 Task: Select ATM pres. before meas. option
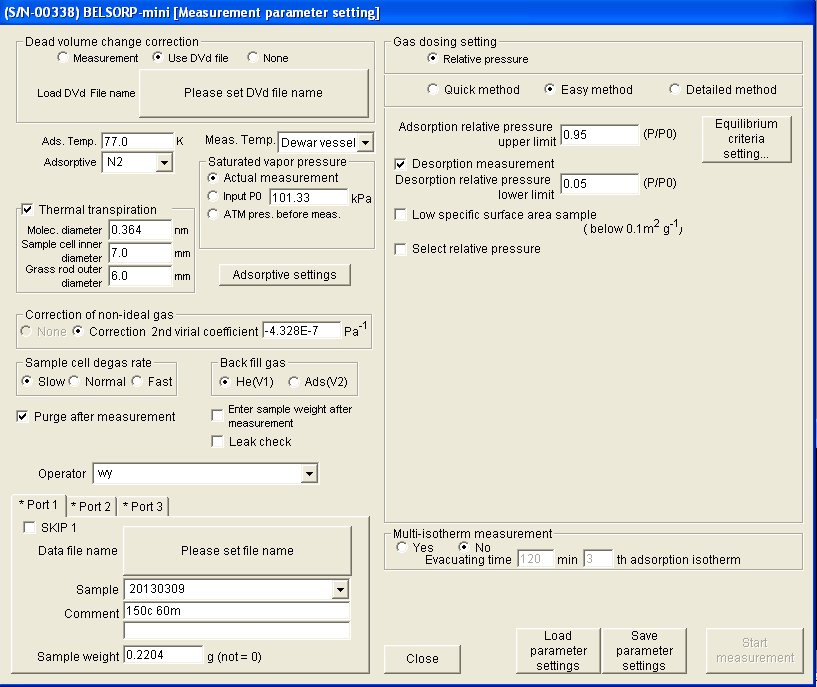[x=213, y=214]
